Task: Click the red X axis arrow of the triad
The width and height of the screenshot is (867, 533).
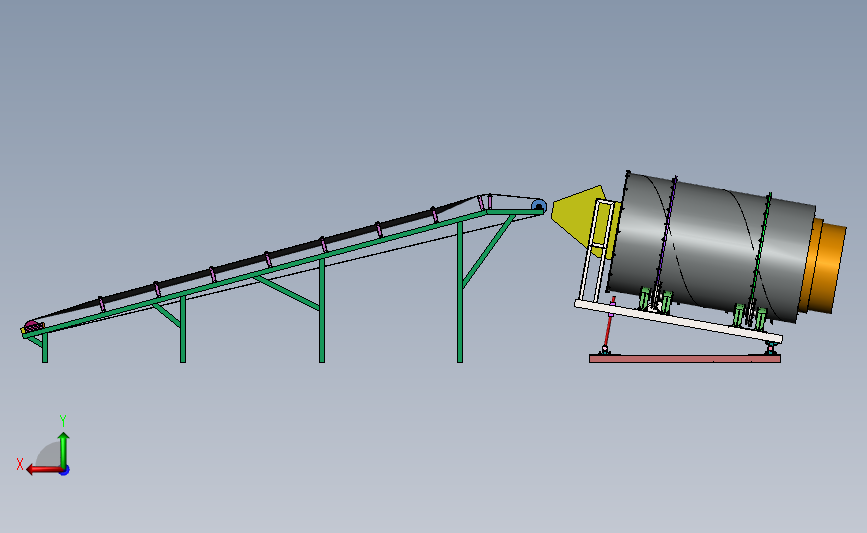Action: tap(44, 470)
